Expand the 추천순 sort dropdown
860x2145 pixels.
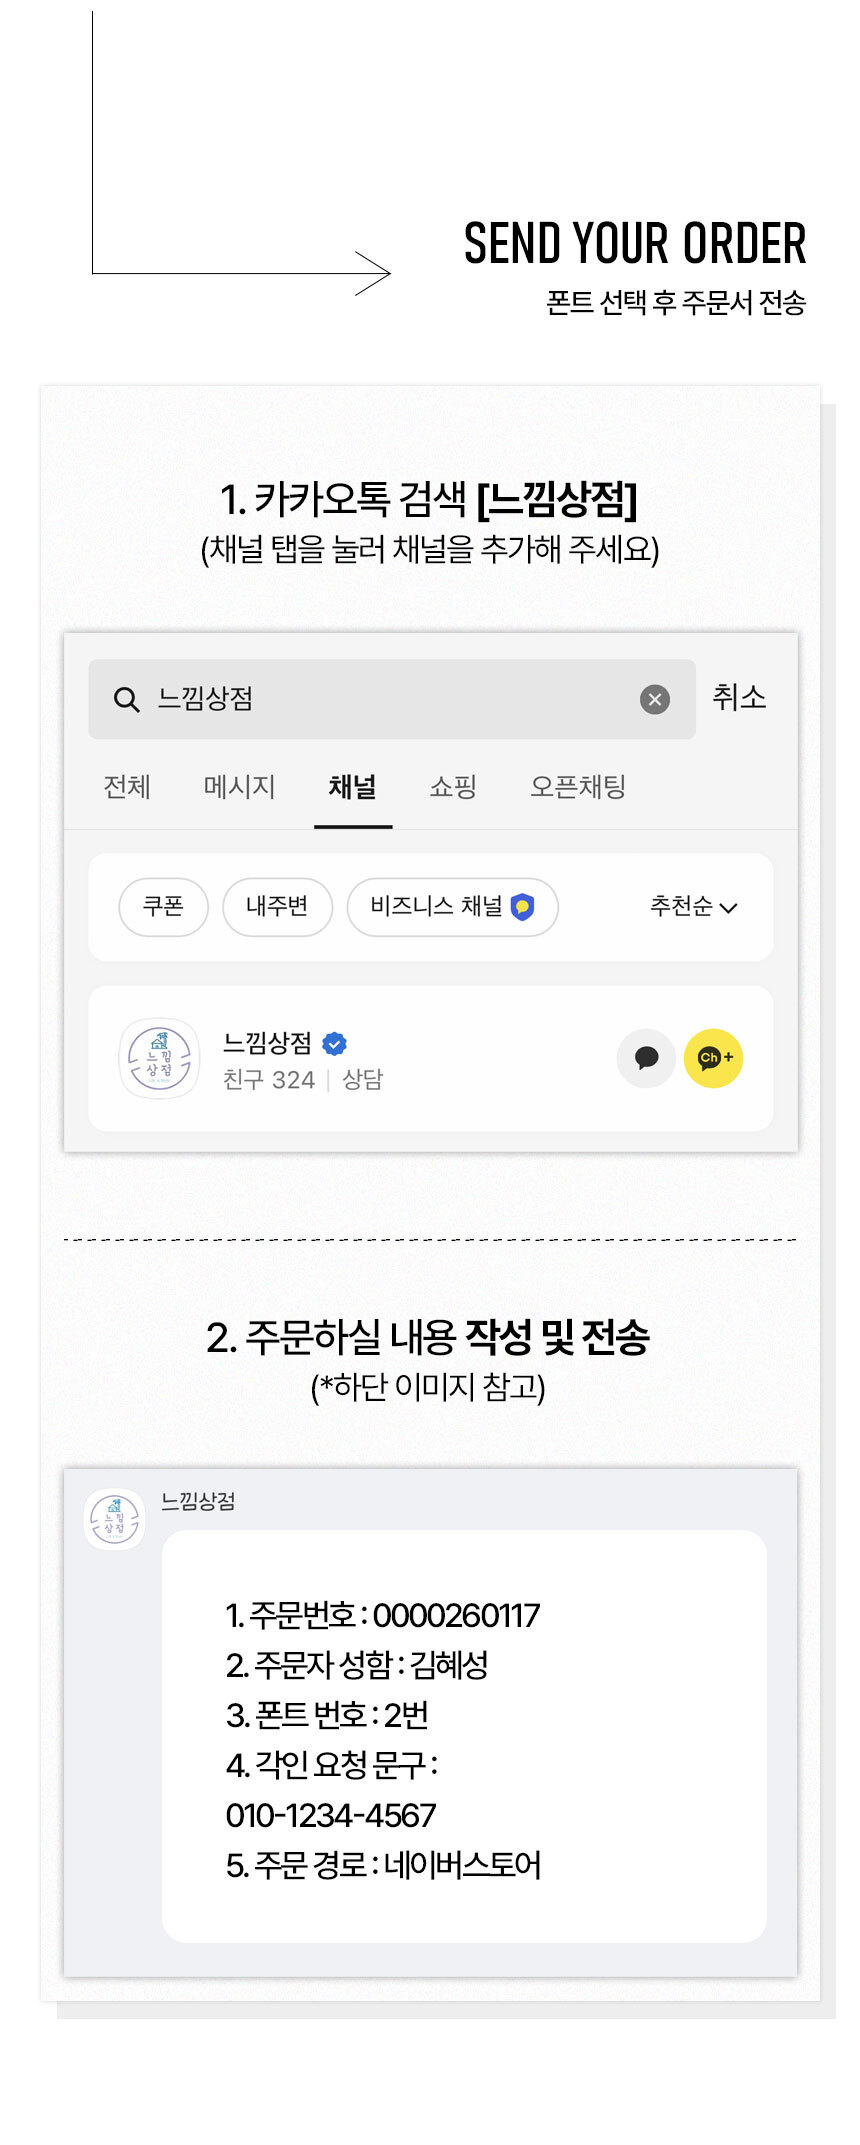[x=693, y=907]
